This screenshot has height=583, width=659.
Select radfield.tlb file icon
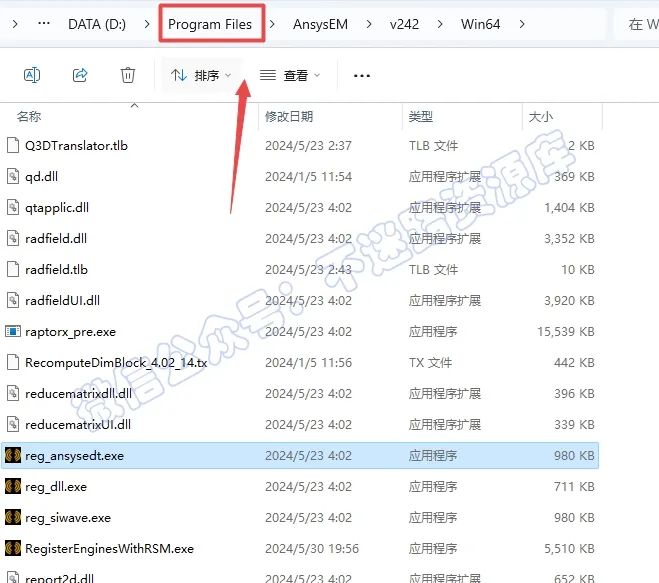pos(13,269)
